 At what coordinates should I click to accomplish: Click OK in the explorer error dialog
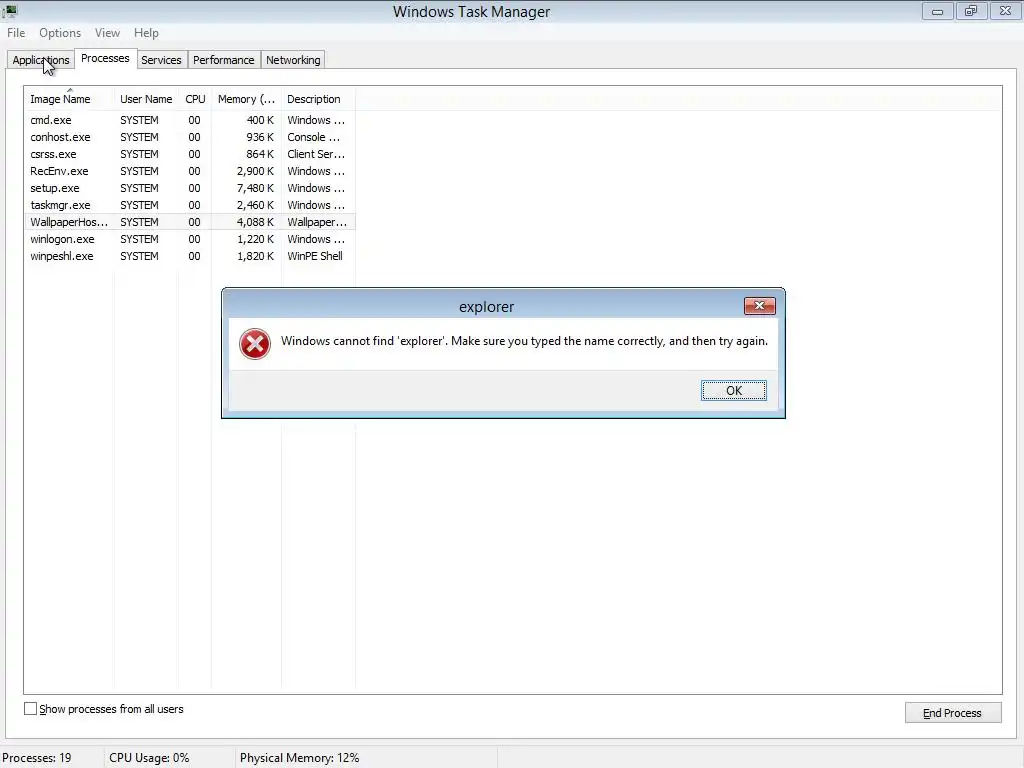734,391
